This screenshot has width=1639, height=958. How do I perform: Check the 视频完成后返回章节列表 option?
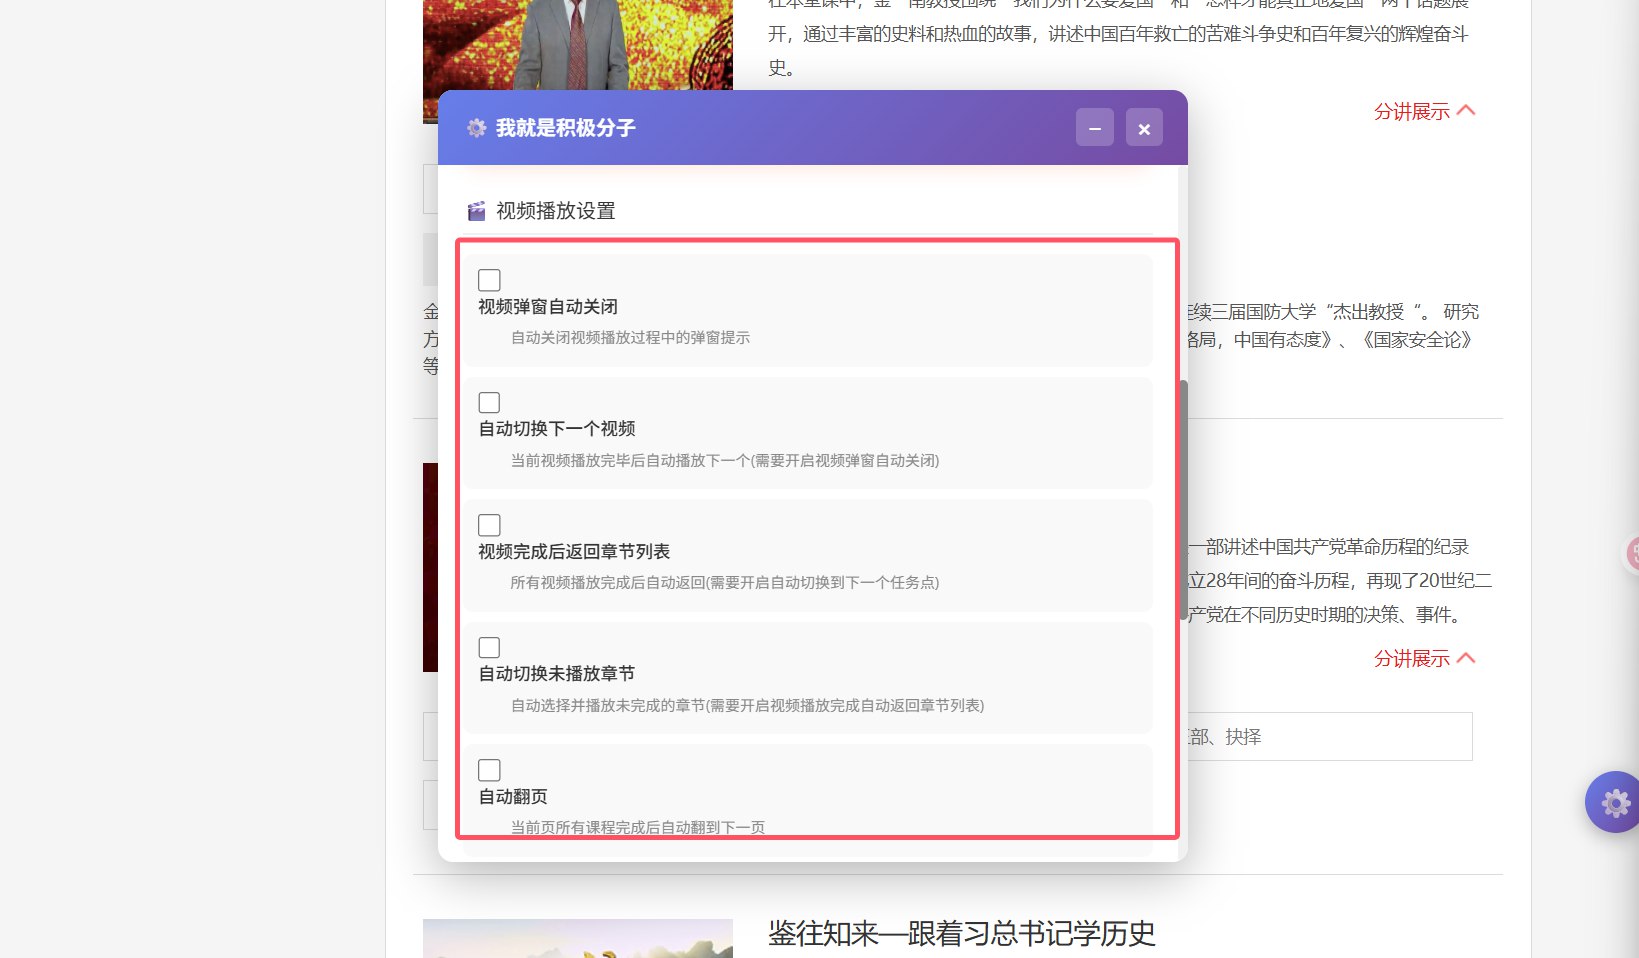489,525
